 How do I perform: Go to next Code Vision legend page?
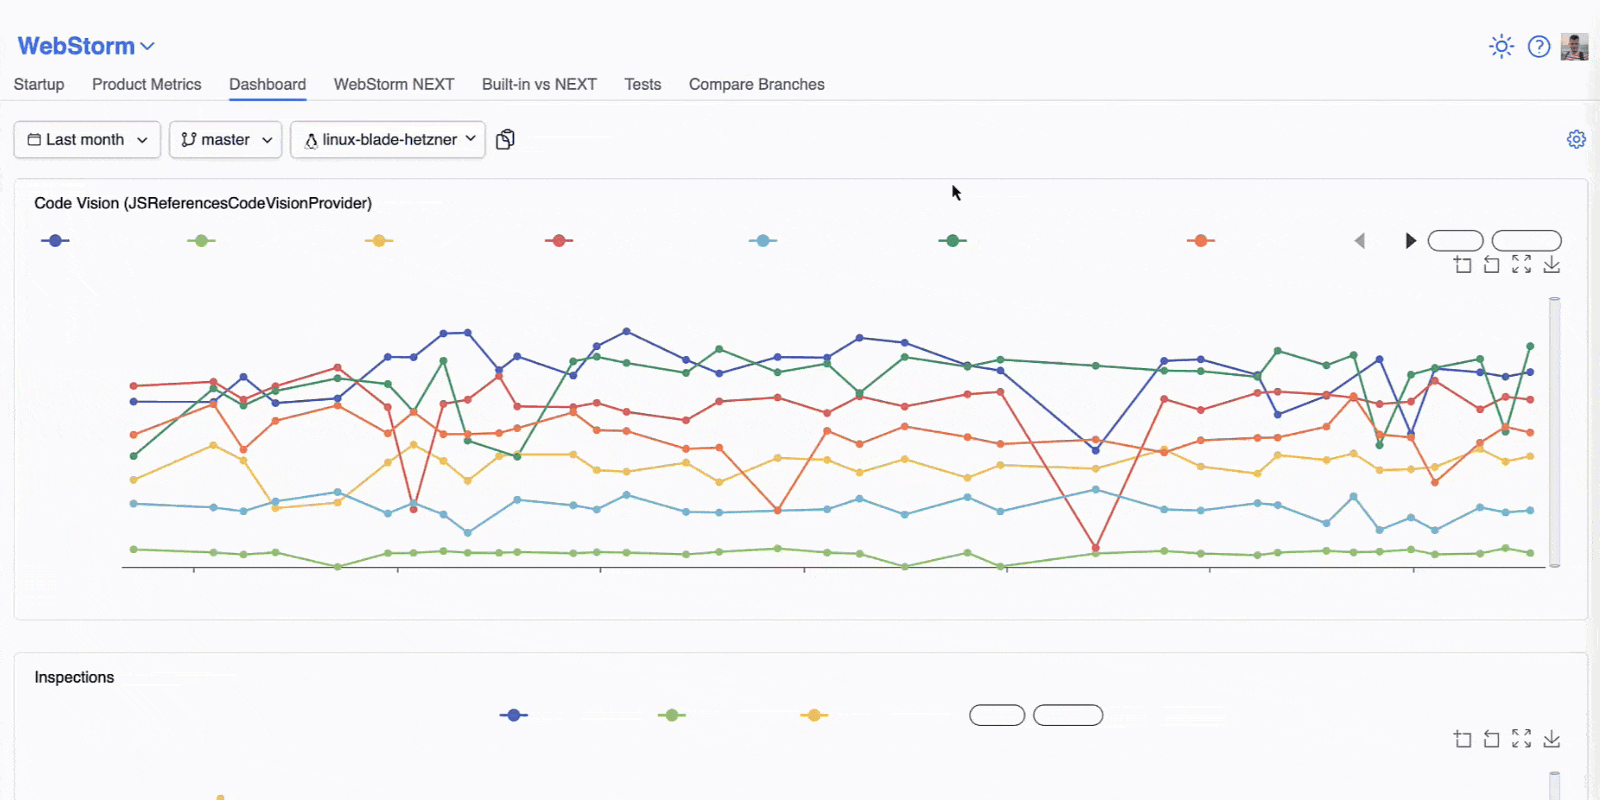pos(1410,241)
